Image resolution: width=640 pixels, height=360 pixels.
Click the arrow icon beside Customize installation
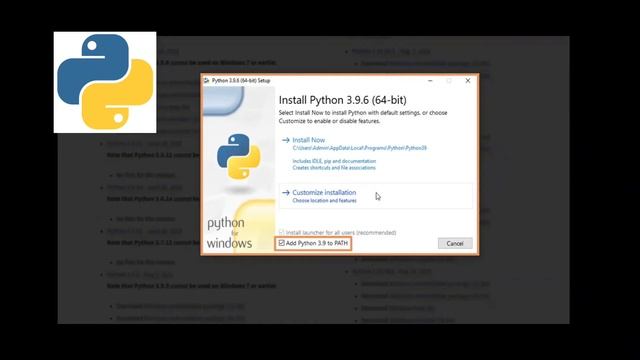pos(286,192)
